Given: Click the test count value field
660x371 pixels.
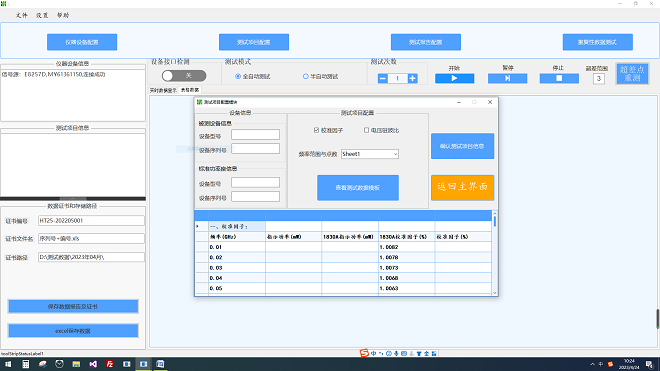Looking at the screenshot, I should pyautogui.click(x=397, y=78).
